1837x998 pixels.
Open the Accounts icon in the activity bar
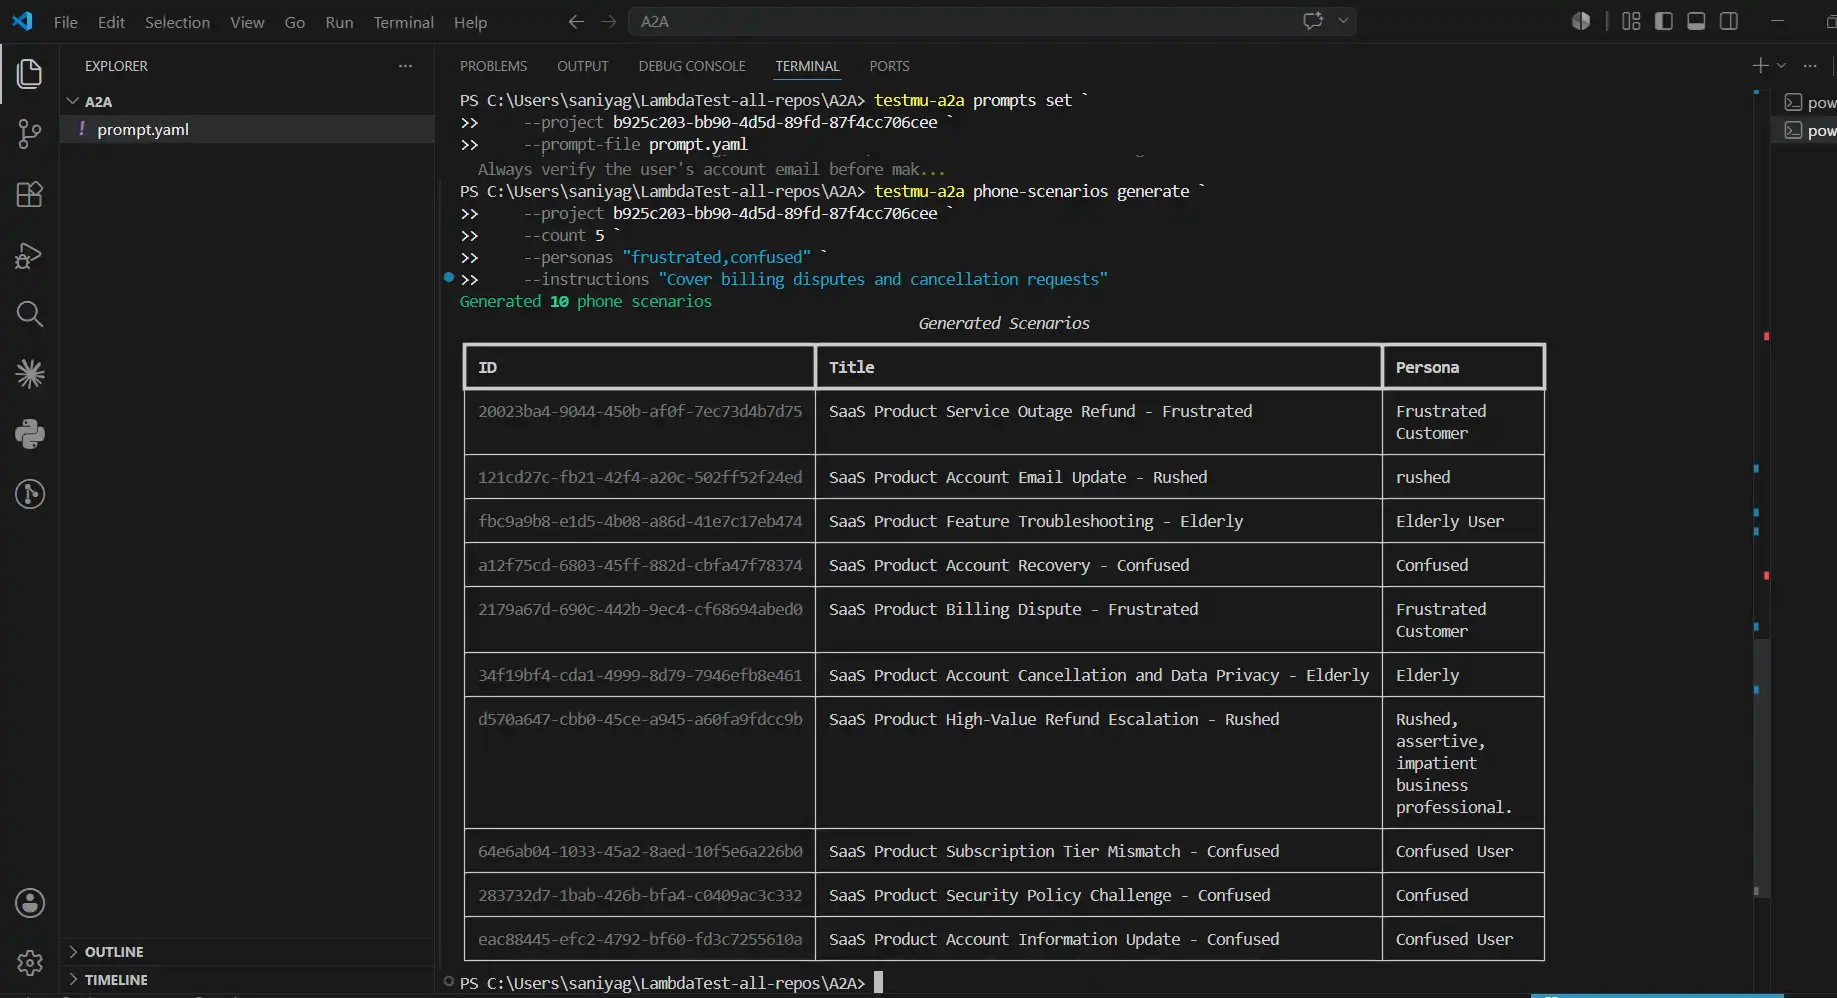point(30,903)
